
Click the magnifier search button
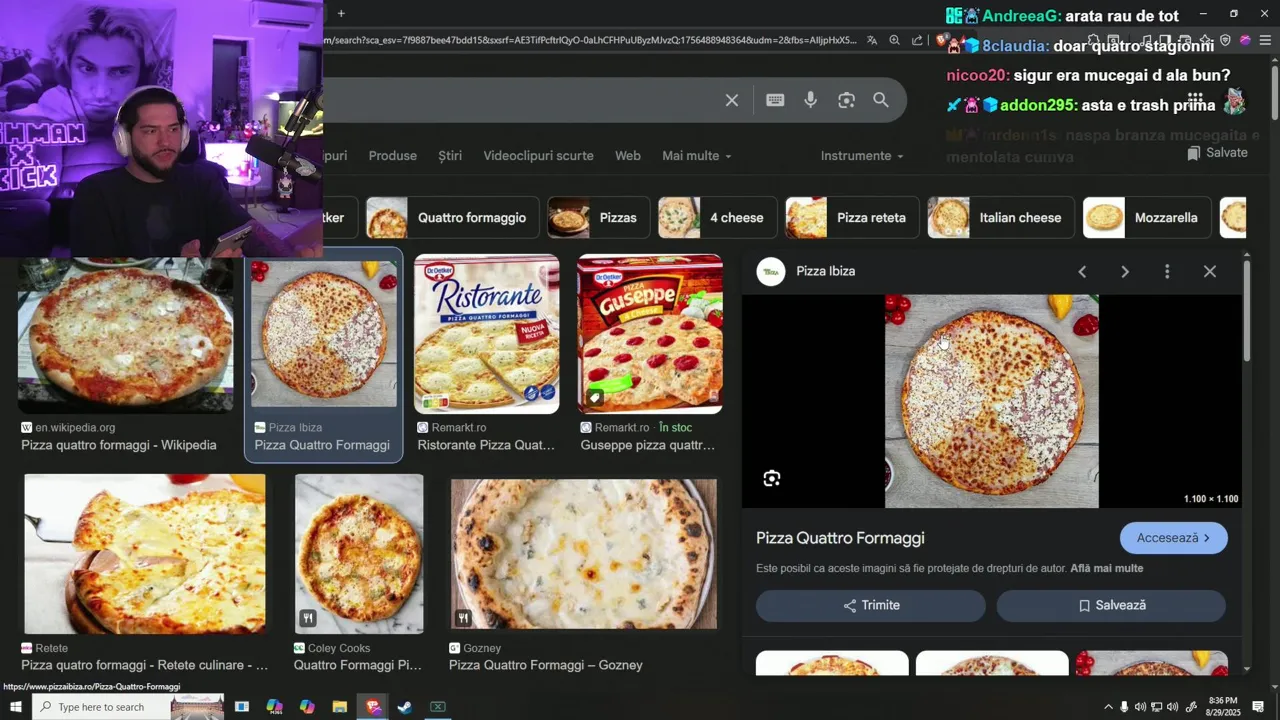coord(881,100)
